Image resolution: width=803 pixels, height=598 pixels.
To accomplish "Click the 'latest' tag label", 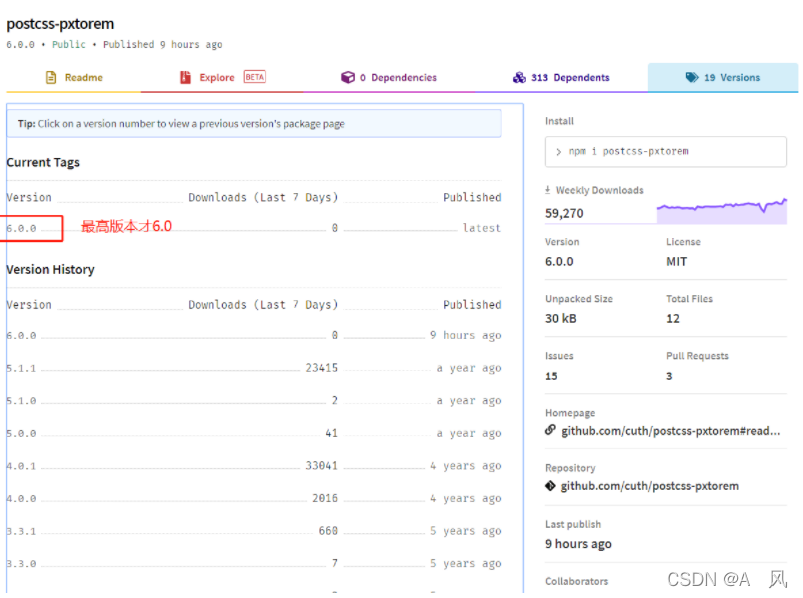I will tap(481, 228).
